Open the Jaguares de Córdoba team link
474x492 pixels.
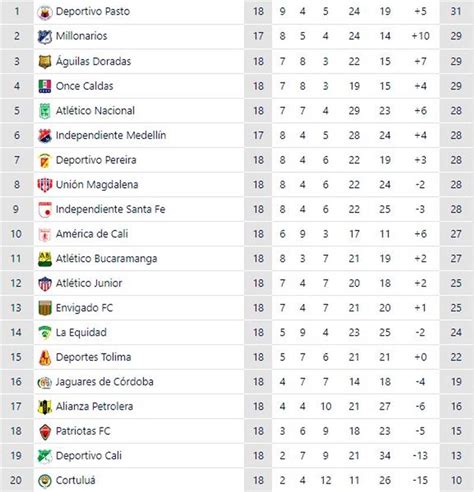pos(104,382)
